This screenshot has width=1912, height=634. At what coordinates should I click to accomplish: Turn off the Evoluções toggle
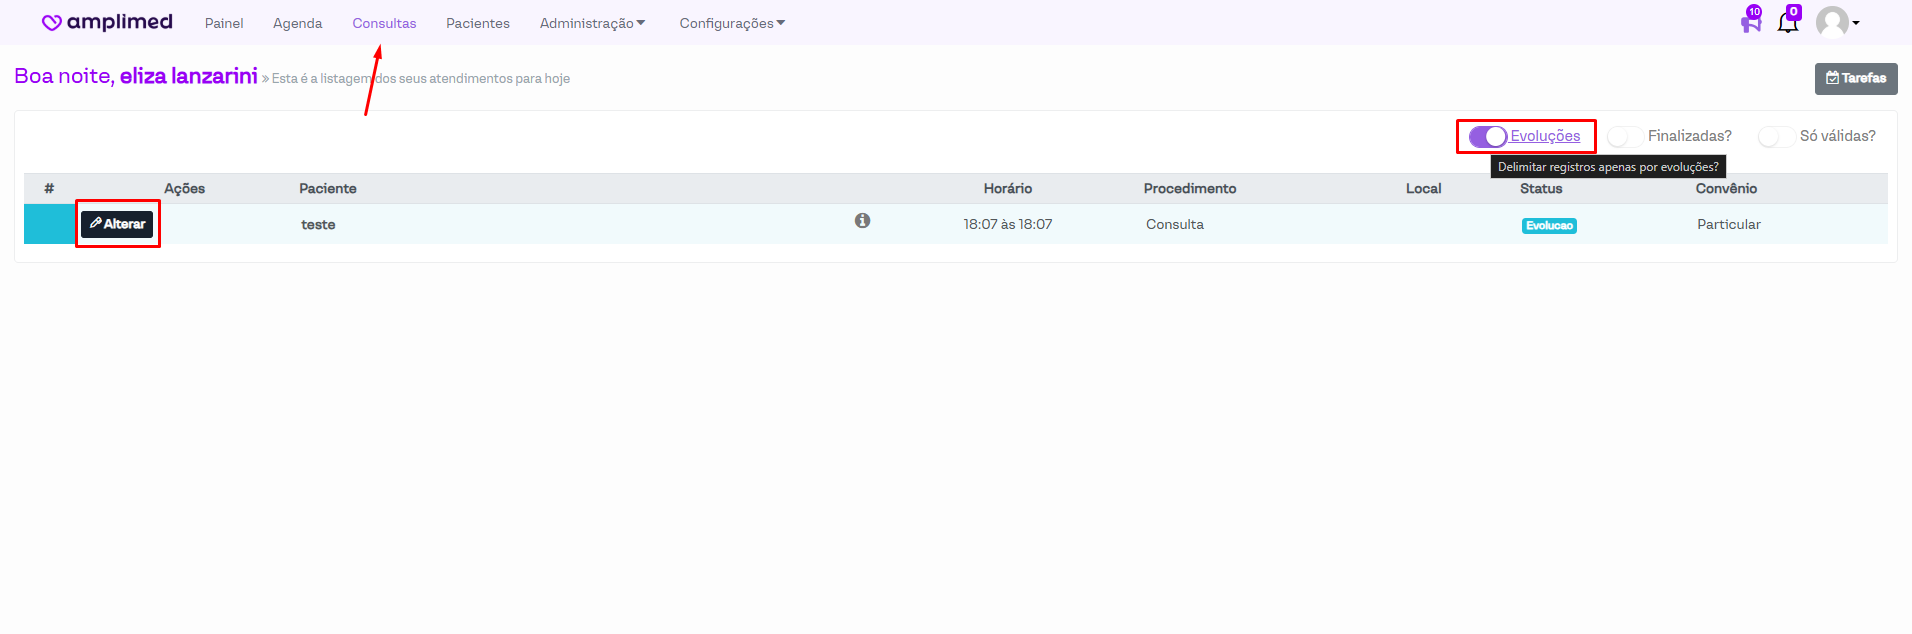point(1487,137)
